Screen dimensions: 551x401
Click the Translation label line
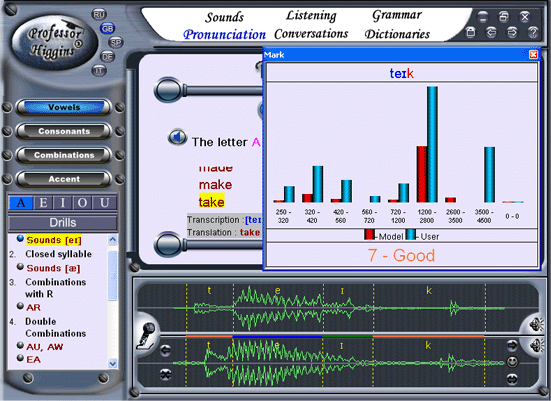click(223, 233)
